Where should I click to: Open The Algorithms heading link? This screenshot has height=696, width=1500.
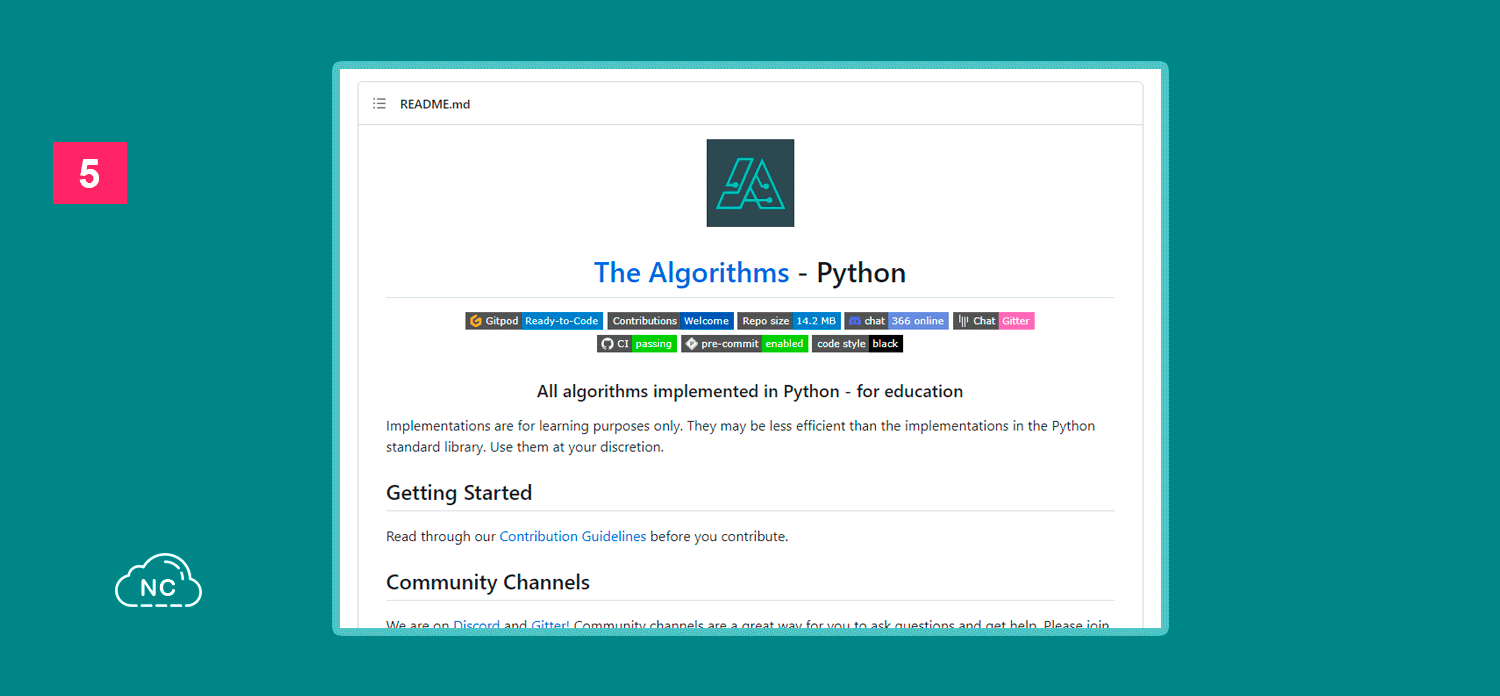click(691, 273)
